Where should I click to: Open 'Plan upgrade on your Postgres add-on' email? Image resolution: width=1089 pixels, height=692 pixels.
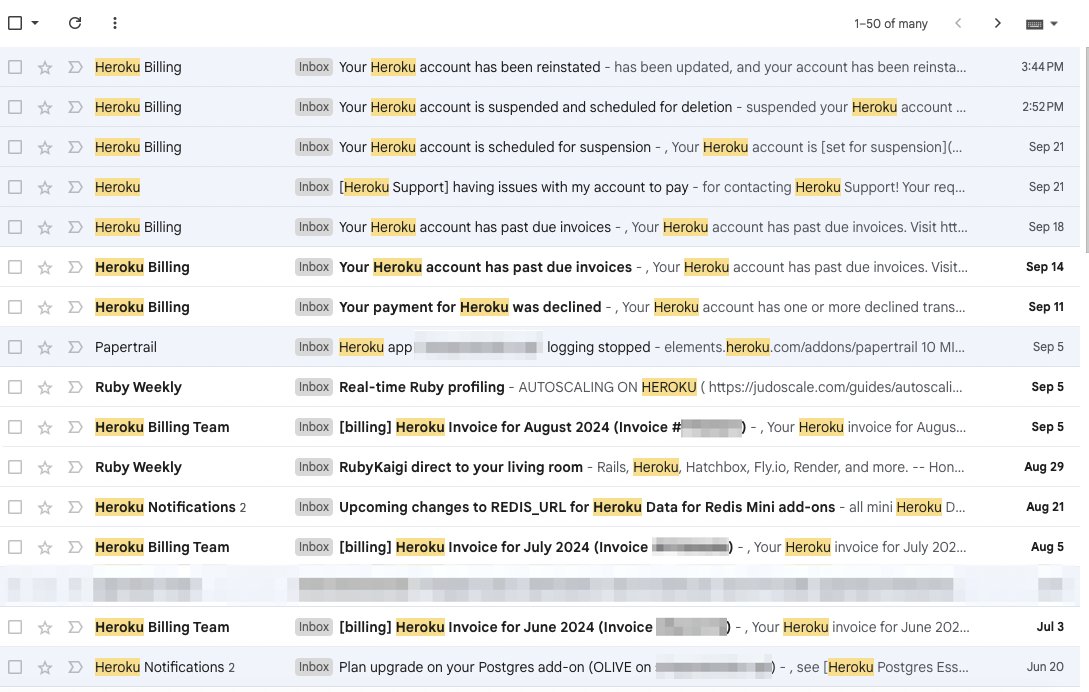pyautogui.click(x=557, y=668)
